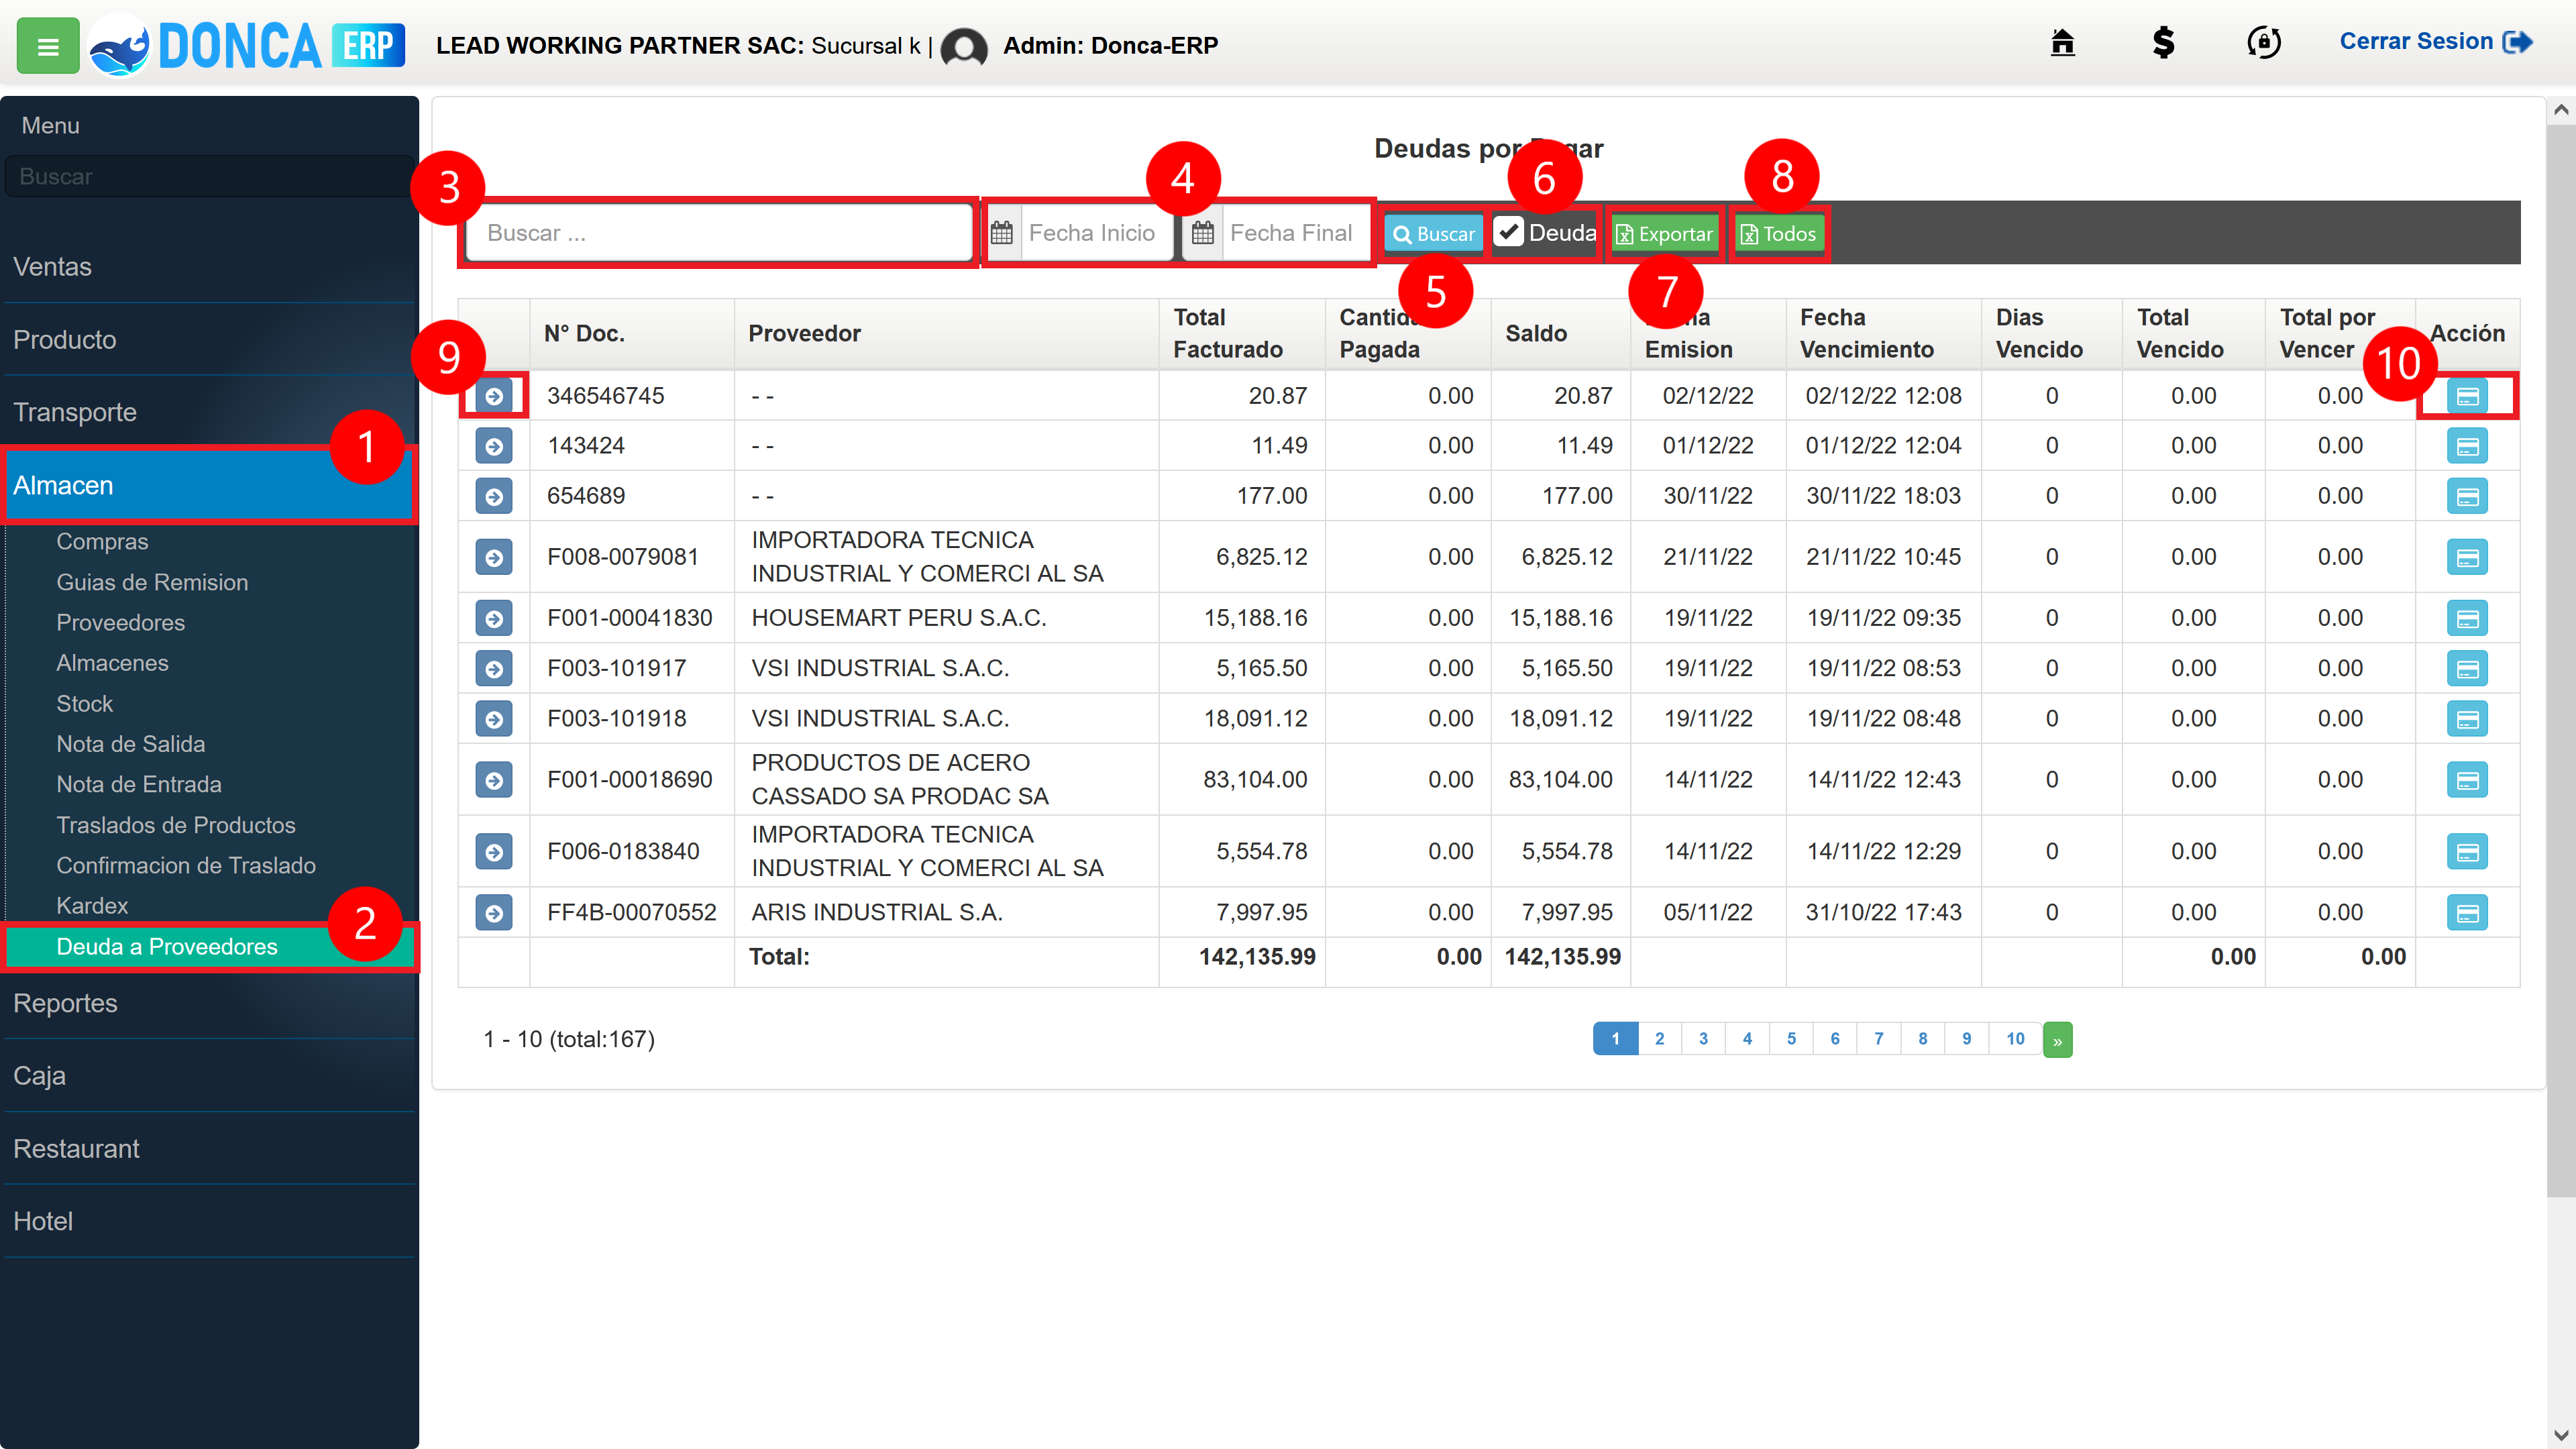Expand row details for FF4B-00070552
Image resolution: width=2576 pixels, height=1449 pixels.
494,912
